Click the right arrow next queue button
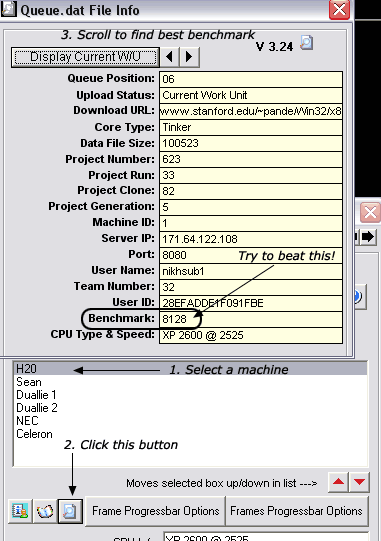The image size is (381, 541). coord(189,57)
